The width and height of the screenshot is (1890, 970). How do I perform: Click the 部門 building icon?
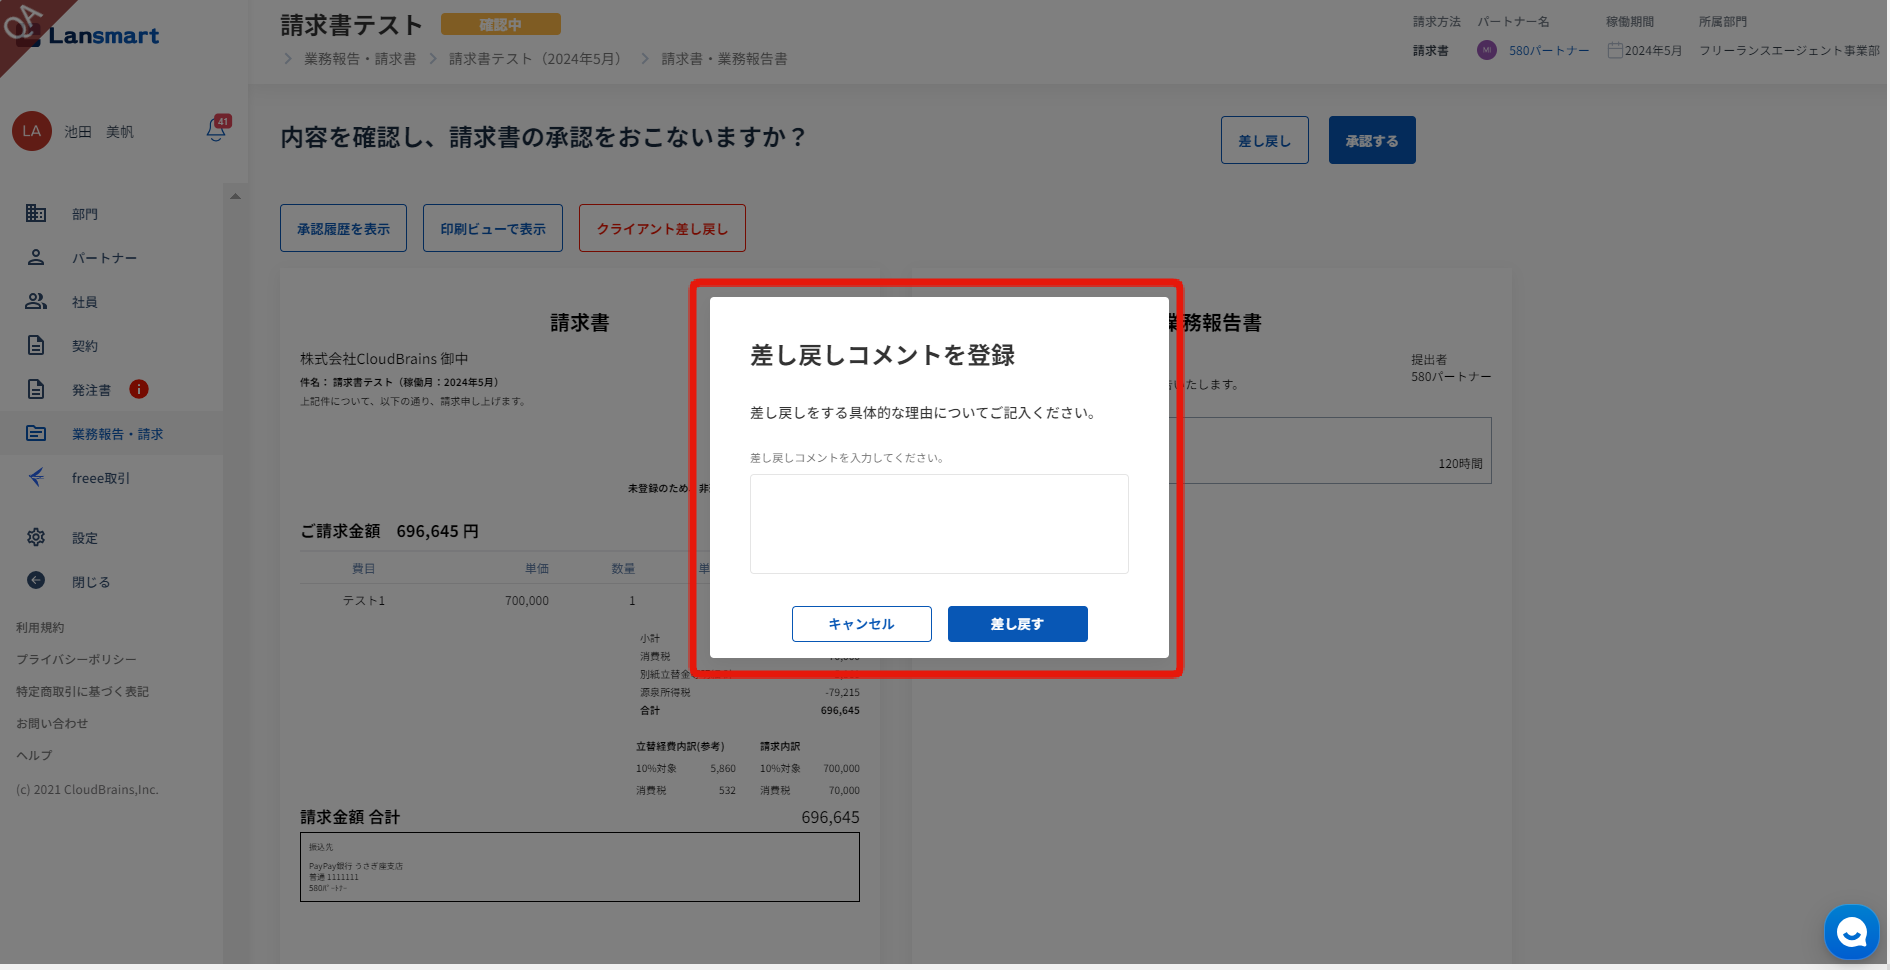click(36, 213)
